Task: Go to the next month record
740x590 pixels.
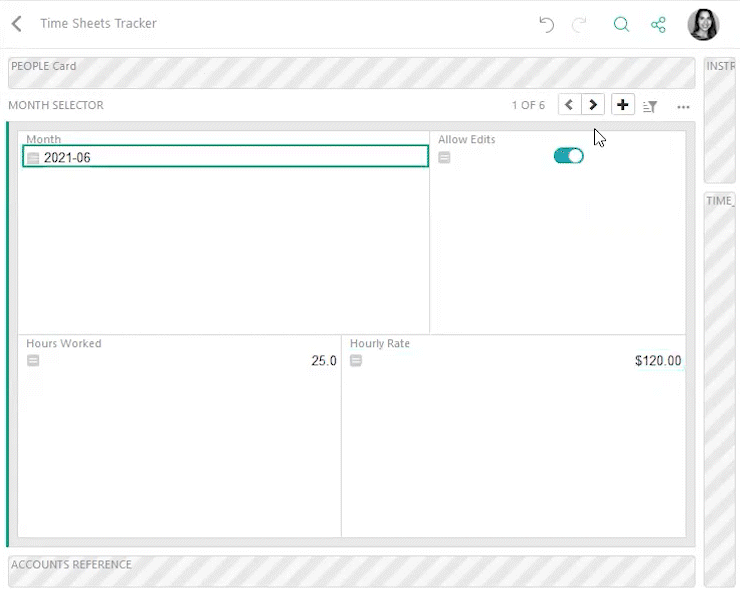Action: click(594, 105)
